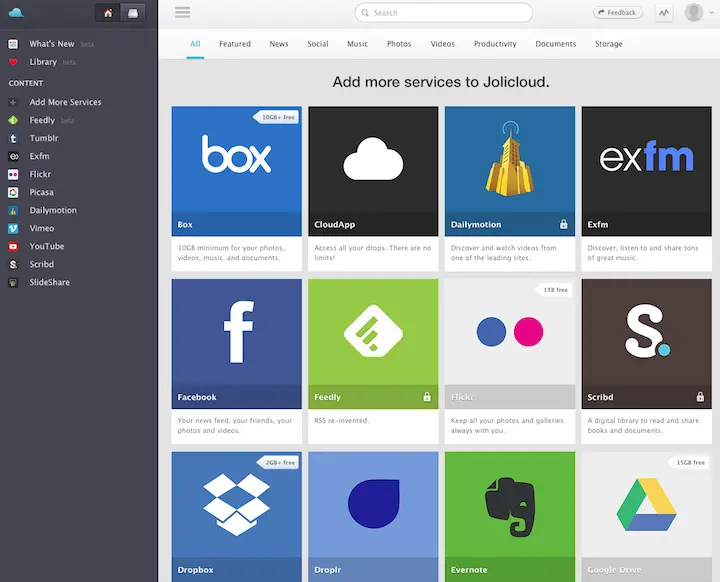Click the lock icon on Scribd tile
Screen dimensions: 720x582
click(700, 397)
